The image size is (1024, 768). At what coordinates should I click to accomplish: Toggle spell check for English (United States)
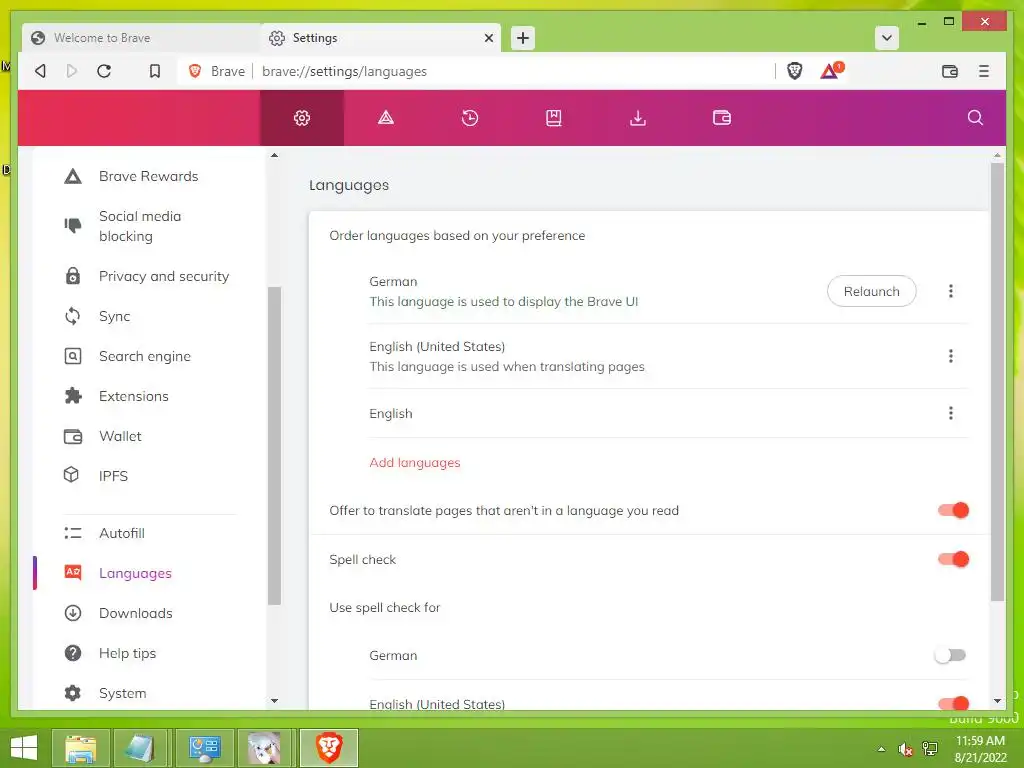953,703
